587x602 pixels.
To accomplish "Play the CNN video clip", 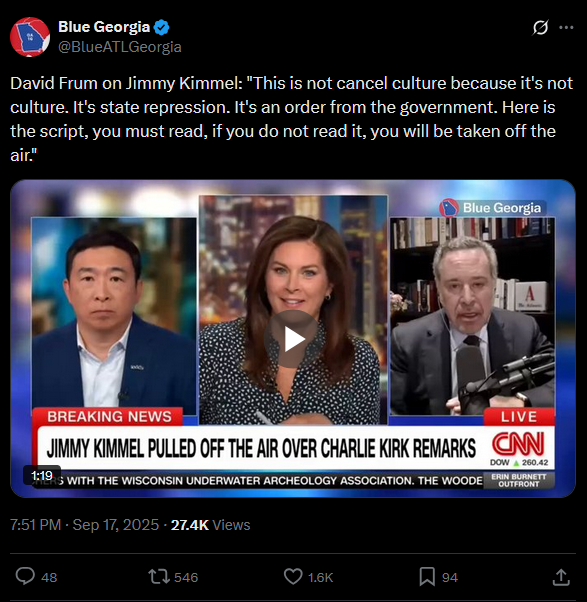I will (293, 339).
